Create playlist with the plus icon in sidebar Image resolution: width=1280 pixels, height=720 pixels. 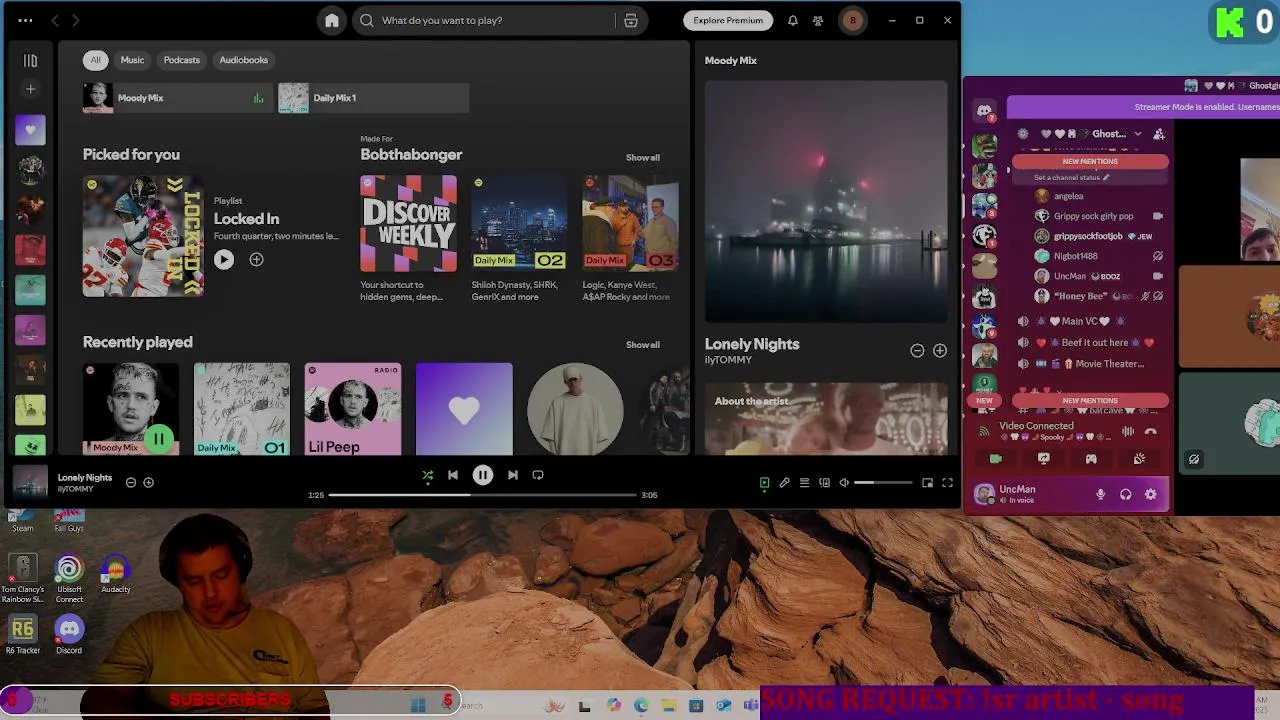point(30,89)
